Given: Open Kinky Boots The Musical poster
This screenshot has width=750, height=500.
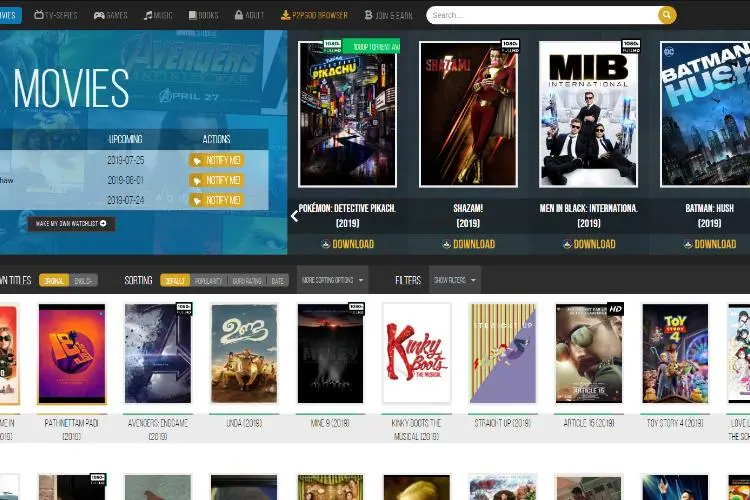Looking at the screenshot, I should 417,354.
